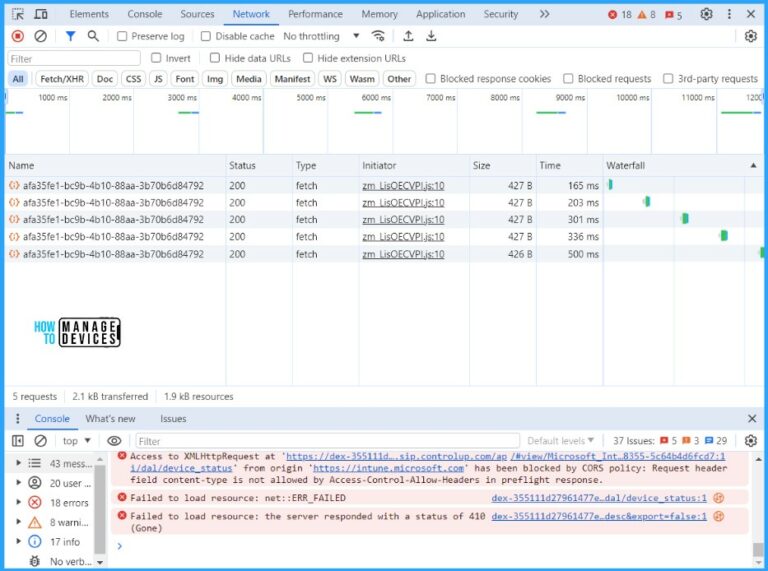Import HAR file upload icon
This screenshot has width=768, height=571.
click(x=408, y=36)
